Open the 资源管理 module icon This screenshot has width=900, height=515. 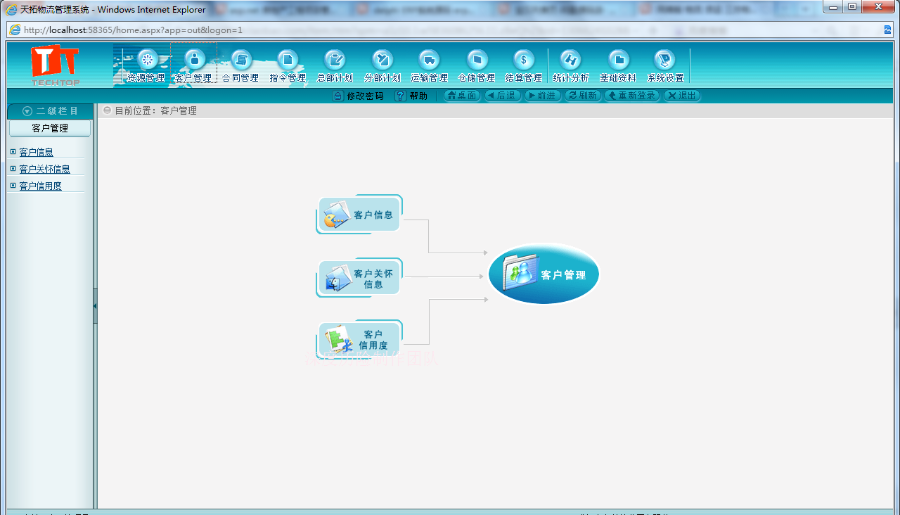point(147,60)
